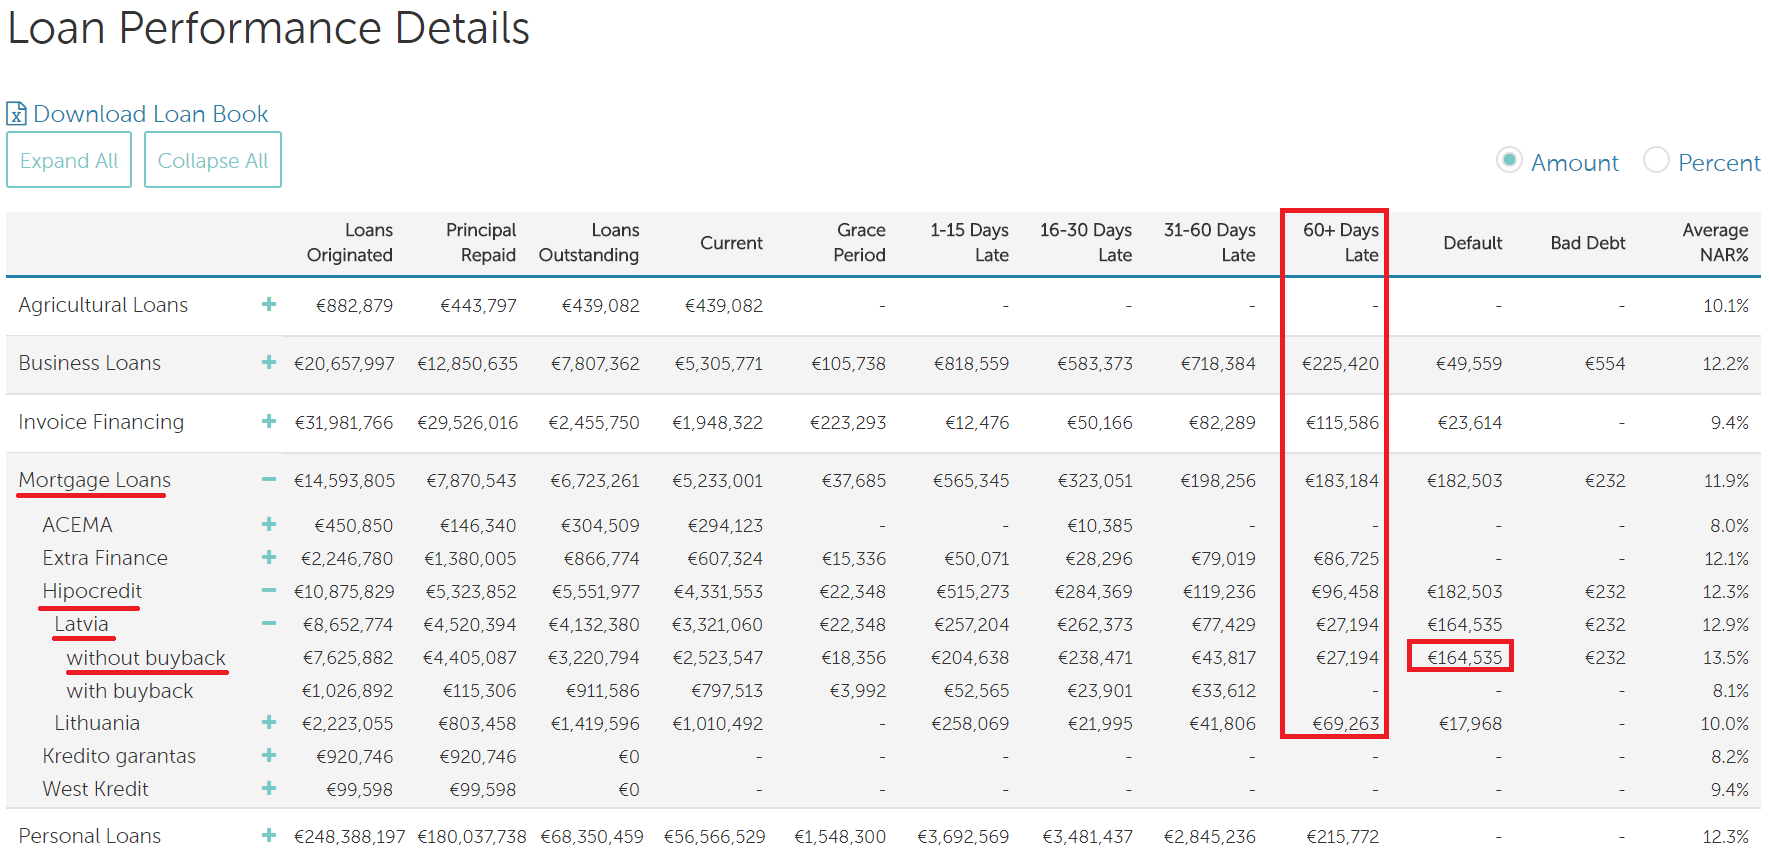Collapse the Latvia country row
This screenshot has width=1769, height=864.
pos(268,623)
